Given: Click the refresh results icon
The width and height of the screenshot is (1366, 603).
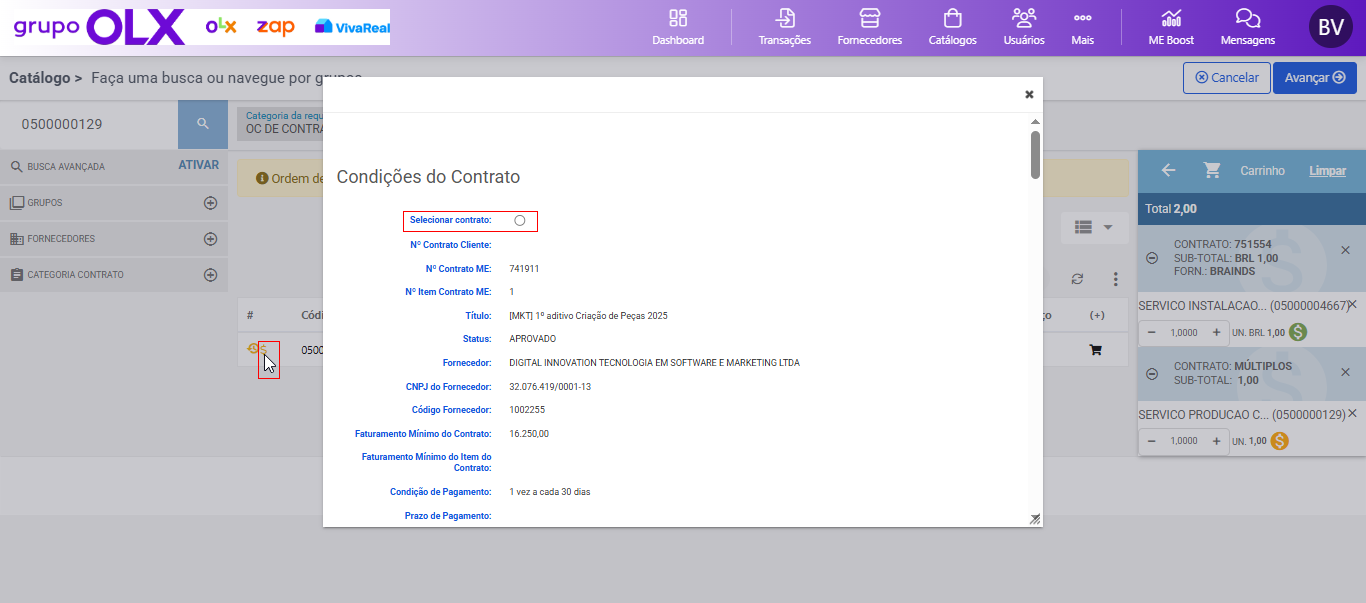Looking at the screenshot, I should click(x=1077, y=279).
